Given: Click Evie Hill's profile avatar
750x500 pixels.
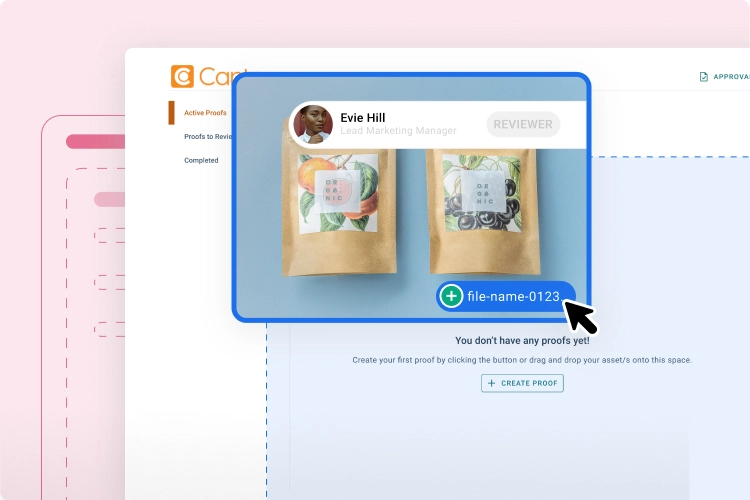Looking at the screenshot, I should pyautogui.click(x=311, y=124).
